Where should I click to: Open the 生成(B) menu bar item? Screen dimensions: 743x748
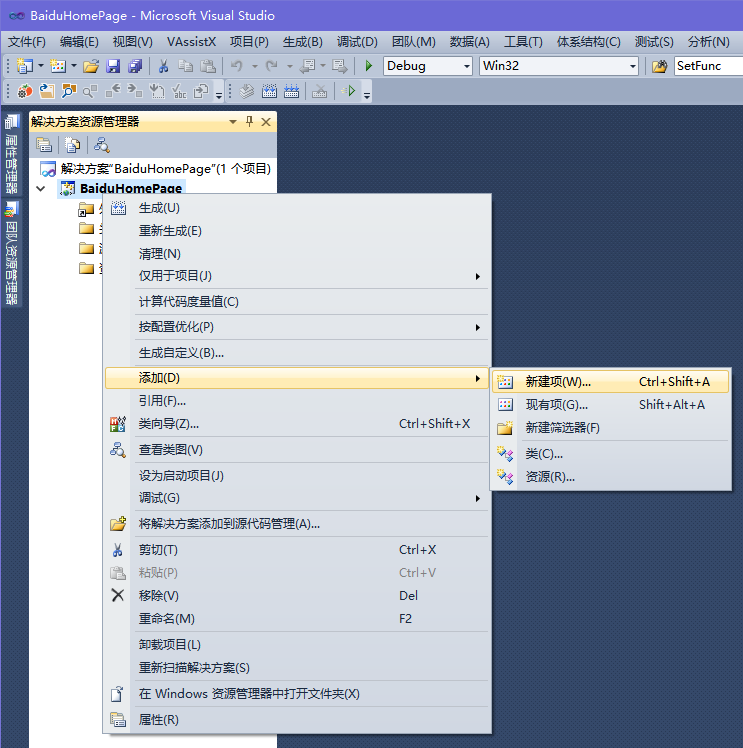coord(303,42)
